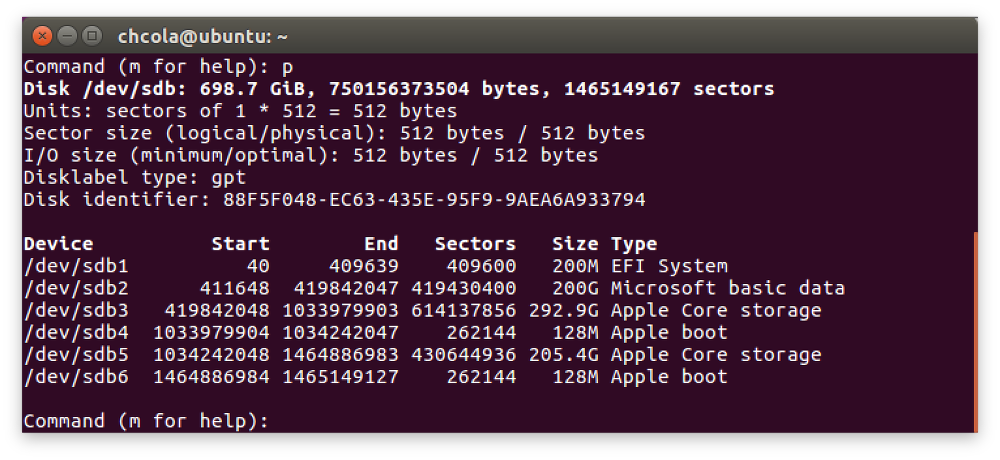
Task: Maximize the terminal window
Action: (x=92, y=37)
